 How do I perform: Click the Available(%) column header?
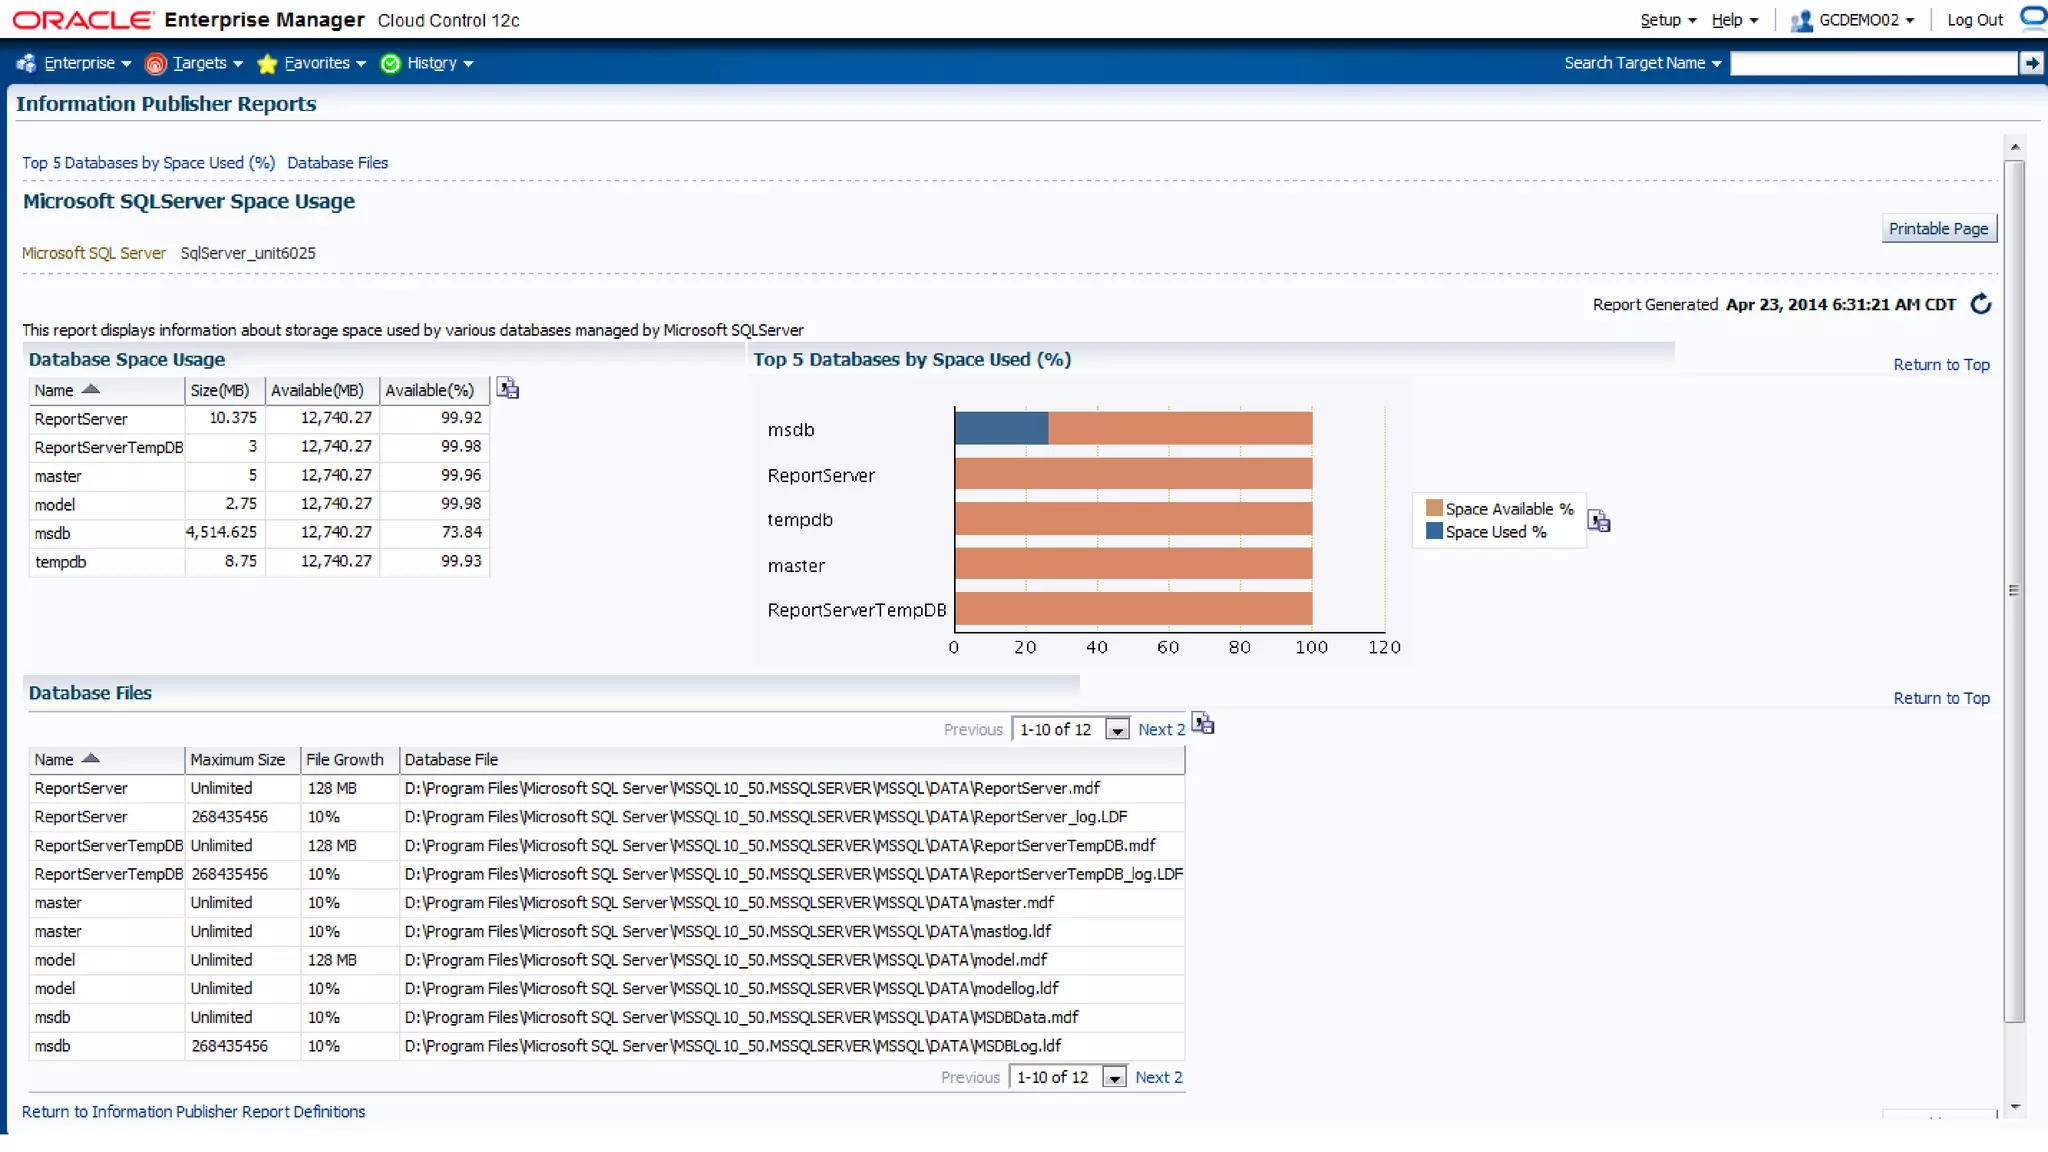click(434, 390)
